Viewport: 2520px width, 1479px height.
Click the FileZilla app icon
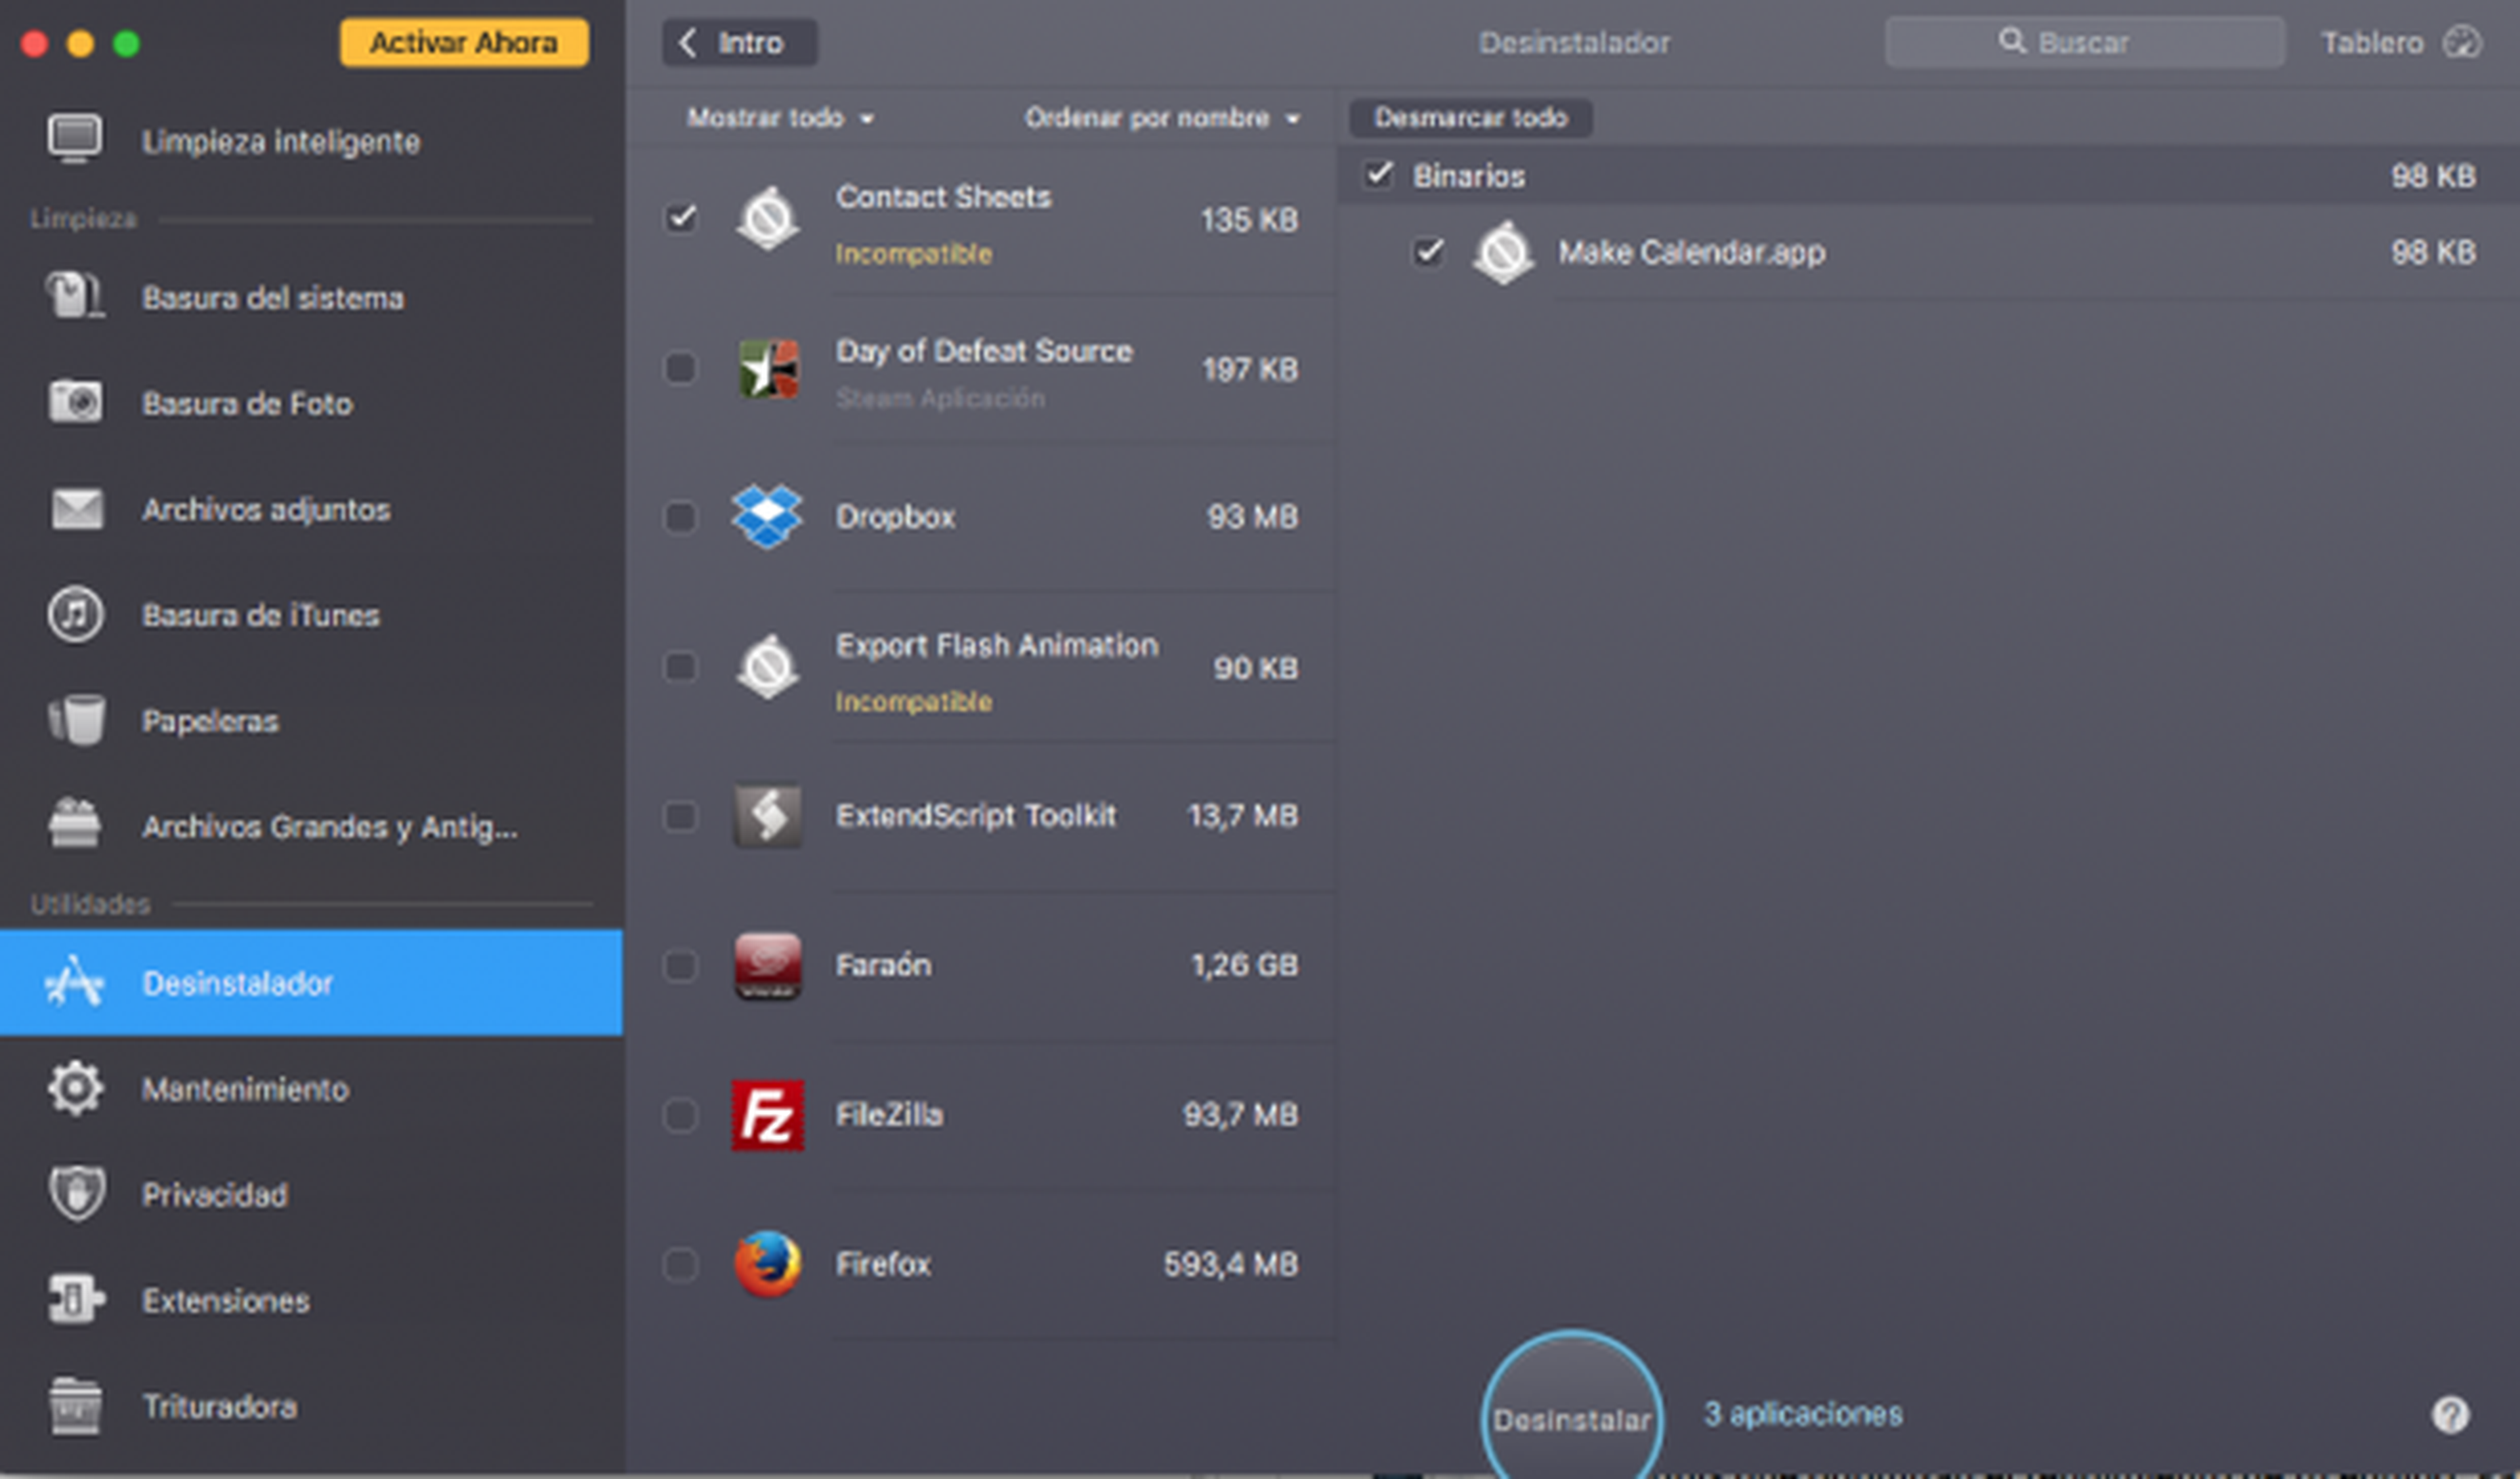(767, 1114)
